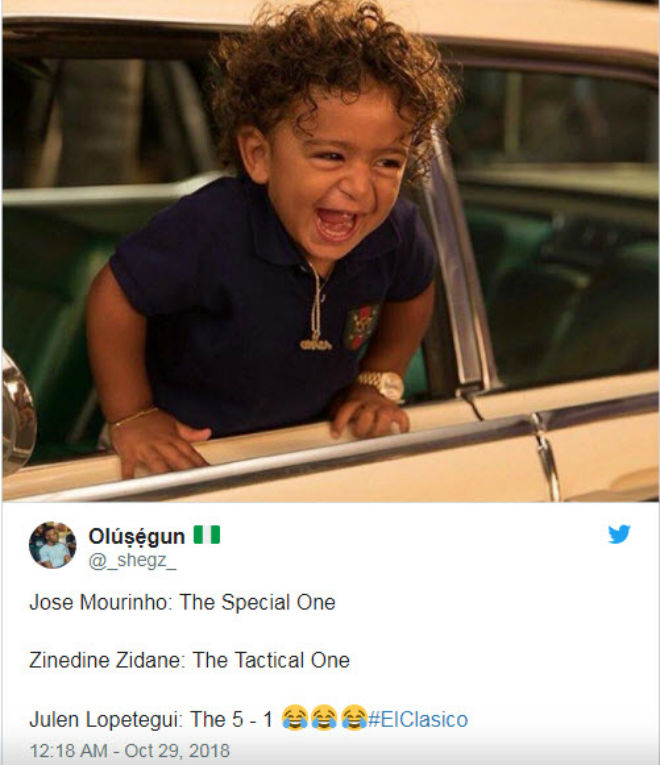Select the "Zinedine Zidane: The Tactical One" line

pos(189,660)
